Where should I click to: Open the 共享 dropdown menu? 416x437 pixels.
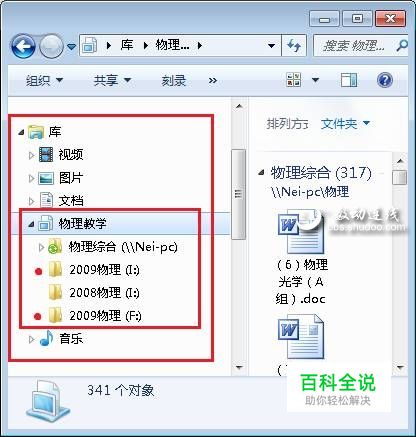[x=112, y=80]
